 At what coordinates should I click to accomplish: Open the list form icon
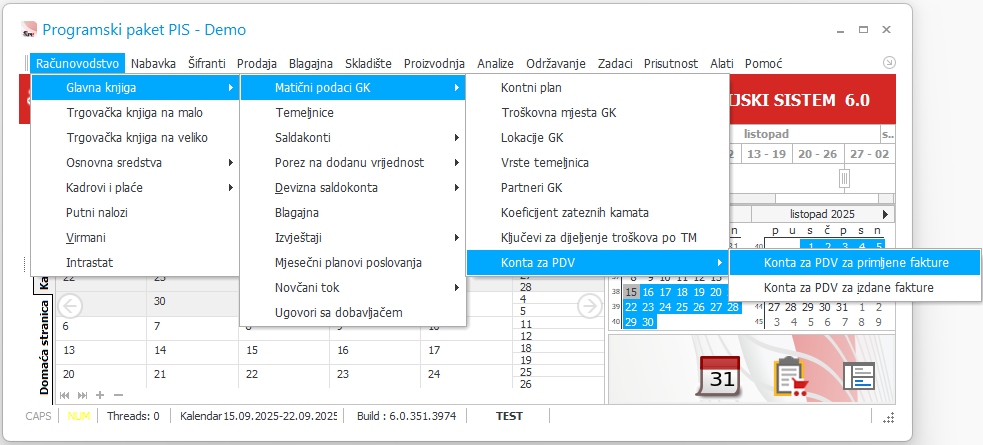pos(858,376)
